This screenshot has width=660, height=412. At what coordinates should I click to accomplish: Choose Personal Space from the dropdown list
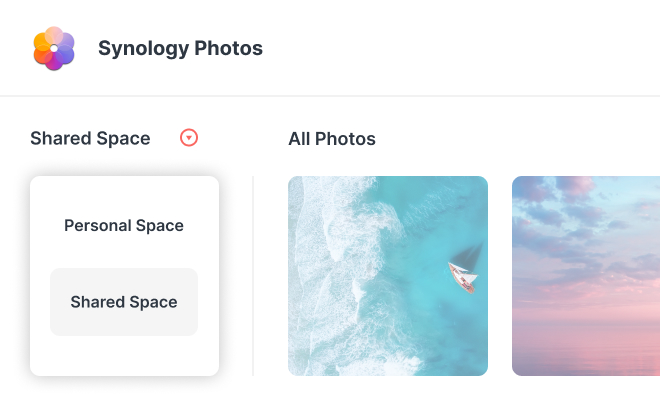[124, 226]
